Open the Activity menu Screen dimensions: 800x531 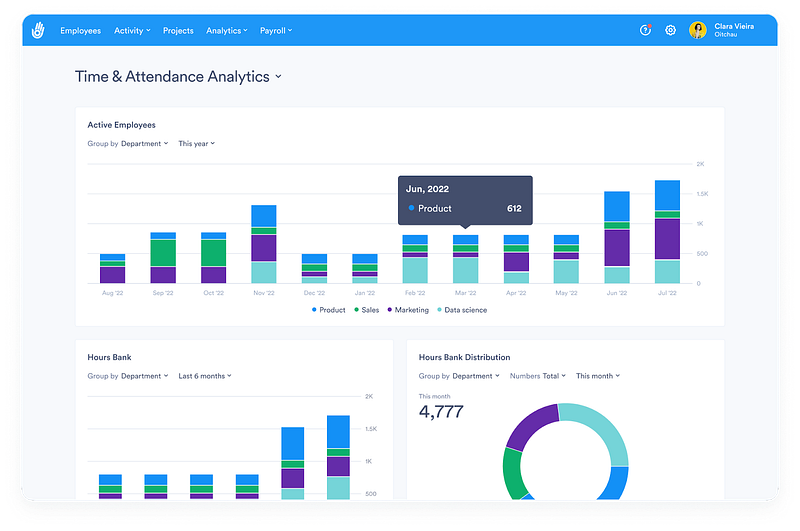point(132,31)
